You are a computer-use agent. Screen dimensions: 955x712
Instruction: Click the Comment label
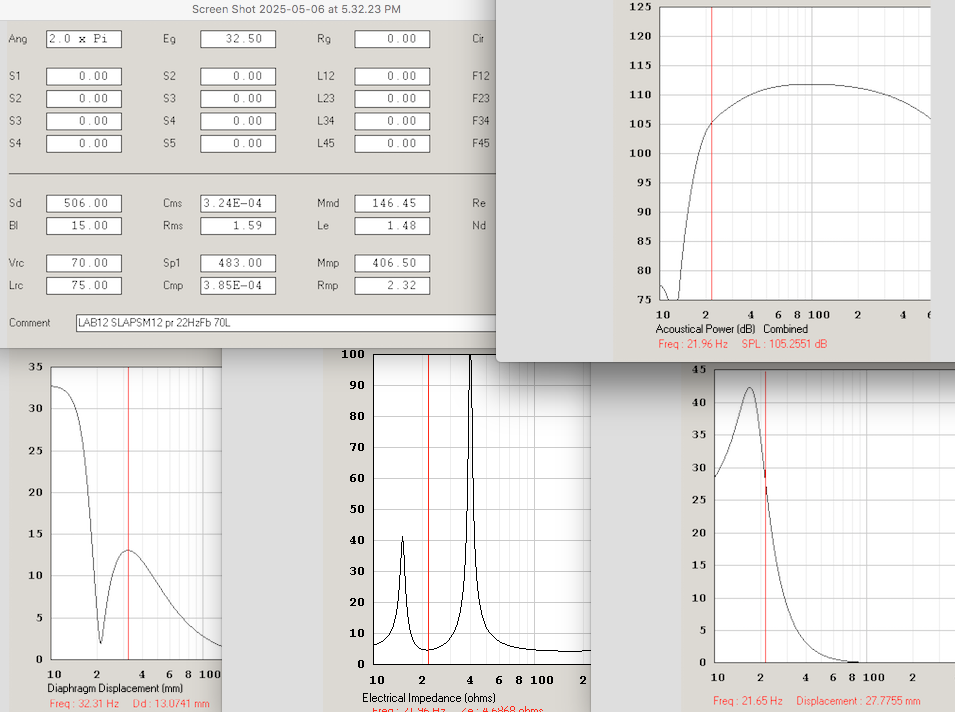coord(29,323)
